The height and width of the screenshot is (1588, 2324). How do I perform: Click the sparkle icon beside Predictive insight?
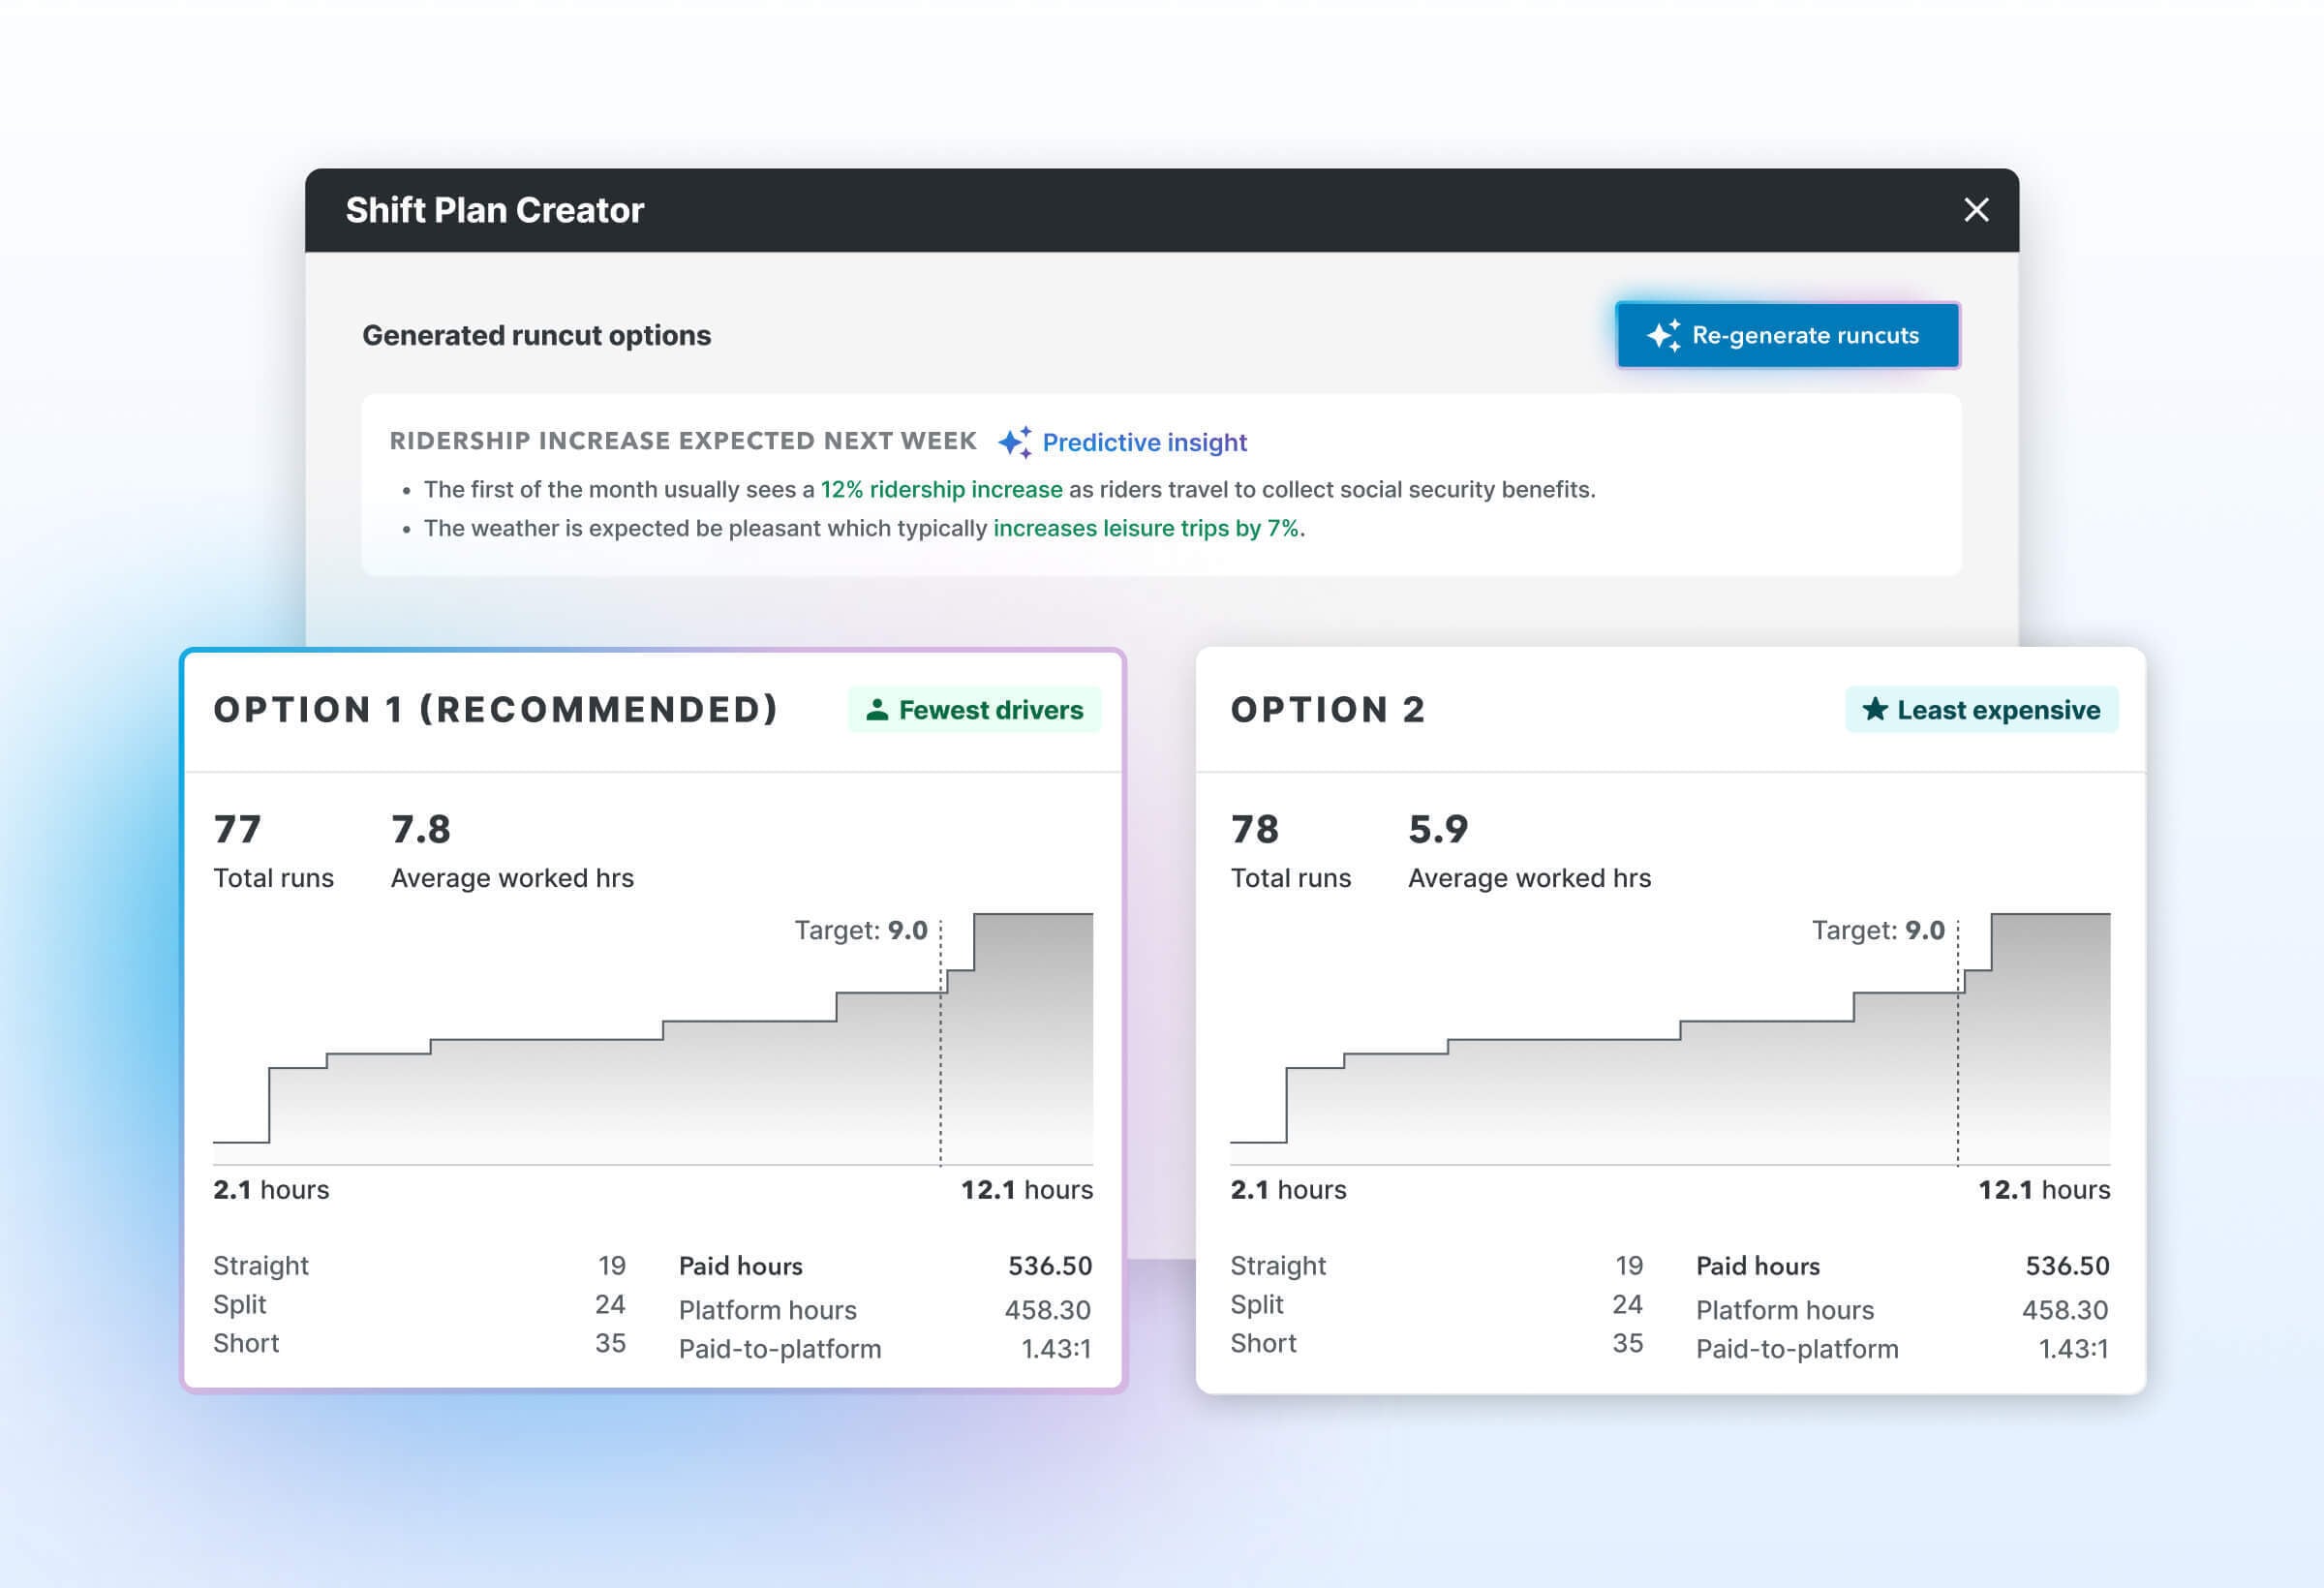(x=1015, y=442)
